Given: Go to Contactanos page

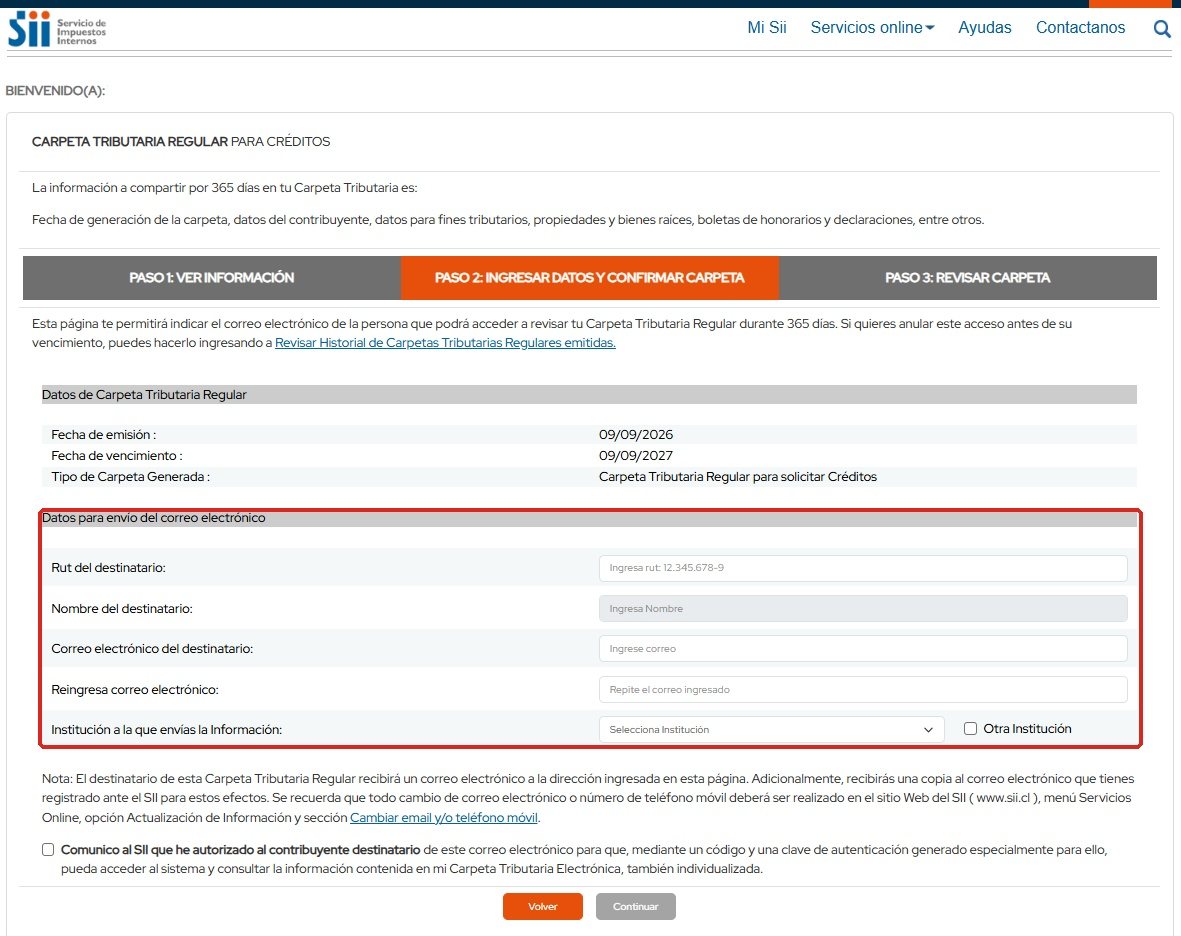Looking at the screenshot, I should (1080, 28).
